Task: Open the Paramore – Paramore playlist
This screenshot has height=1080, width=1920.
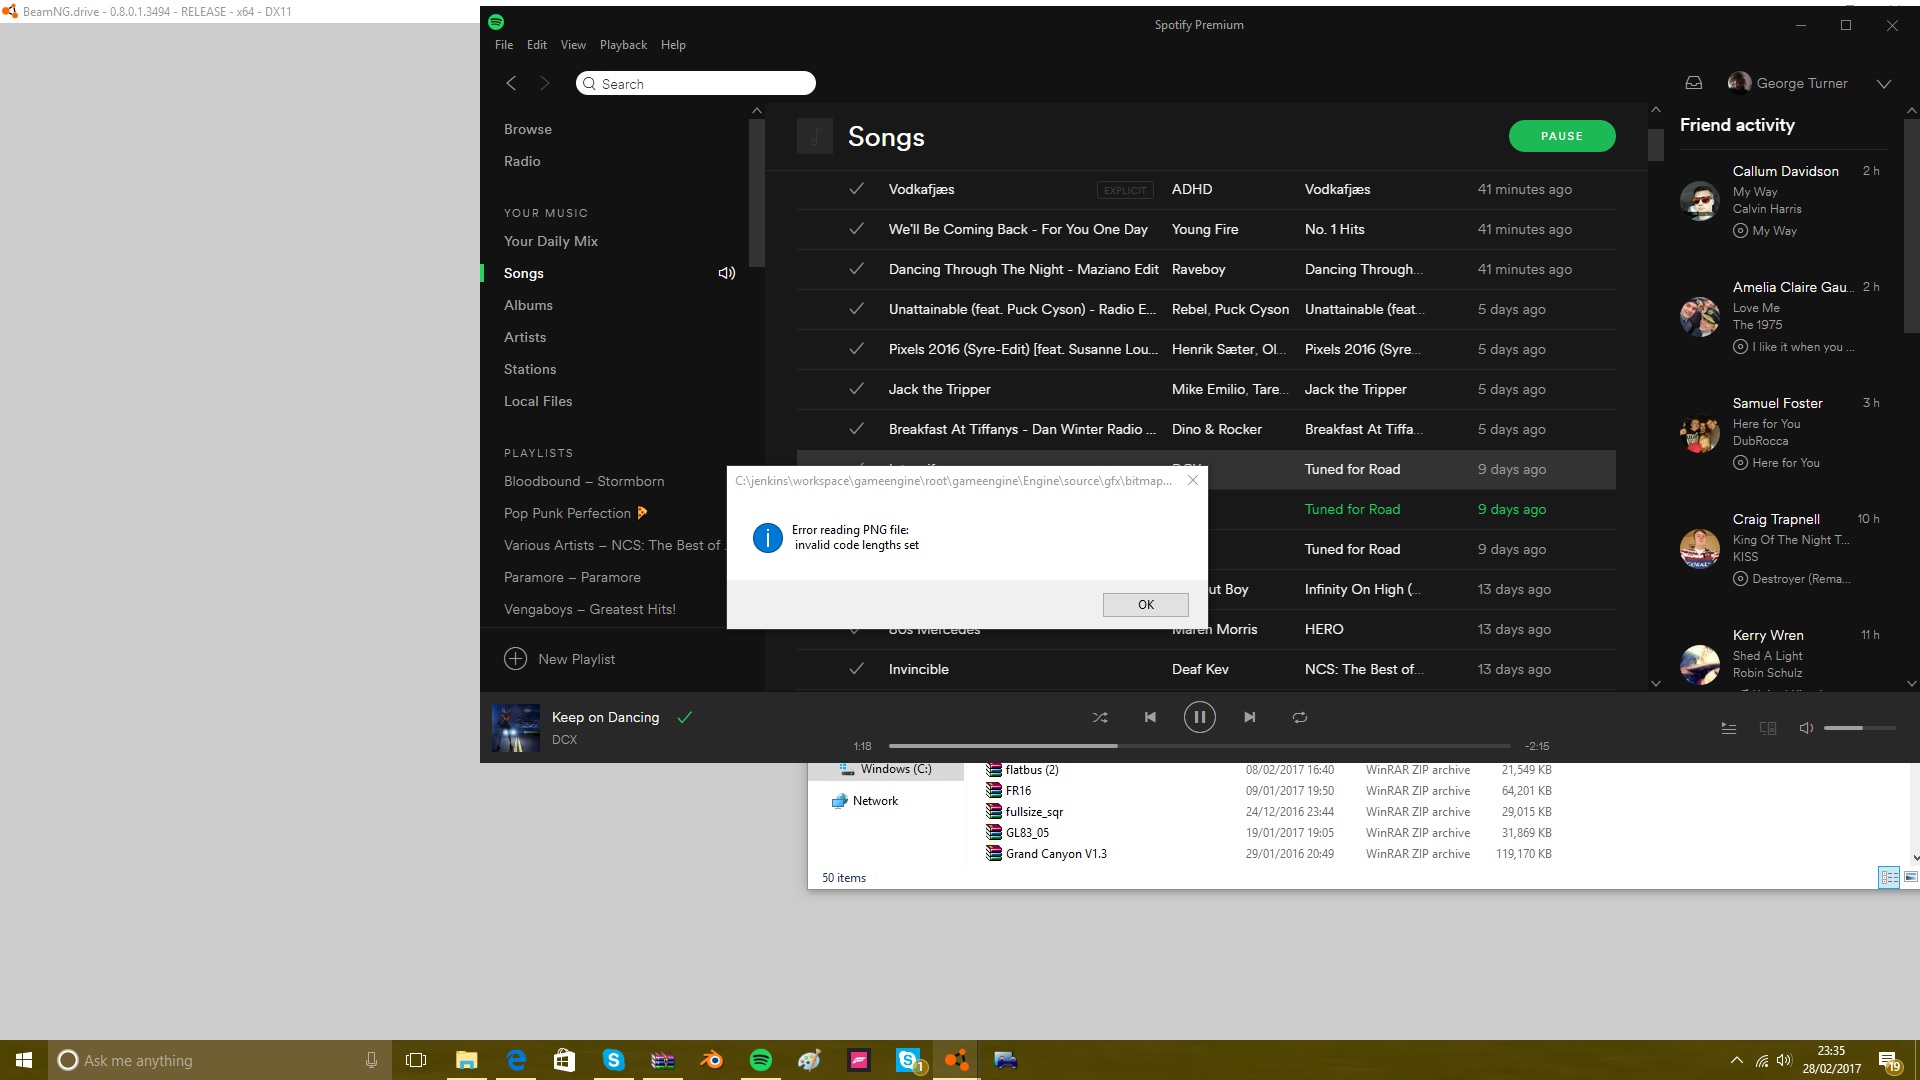Action: point(572,577)
